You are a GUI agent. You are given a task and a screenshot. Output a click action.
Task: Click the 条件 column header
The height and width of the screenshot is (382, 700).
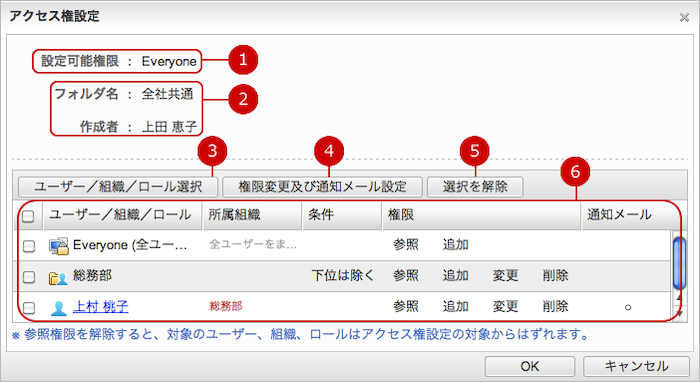coord(342,215)
